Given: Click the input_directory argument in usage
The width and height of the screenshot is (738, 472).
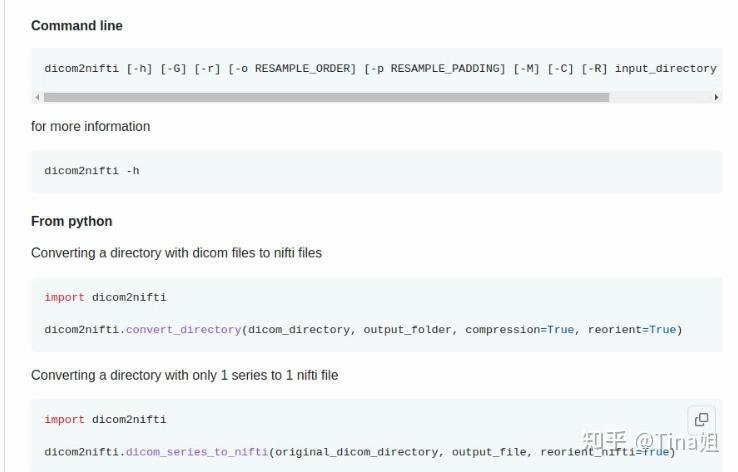Looking at the screenshot, I should coord(665,68).
